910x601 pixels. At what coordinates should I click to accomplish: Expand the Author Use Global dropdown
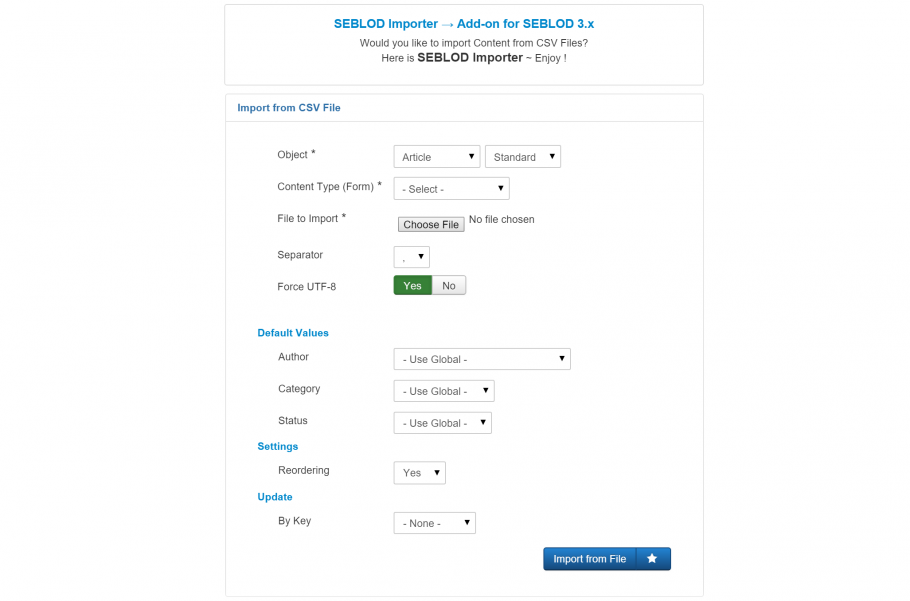click(482, 359)
